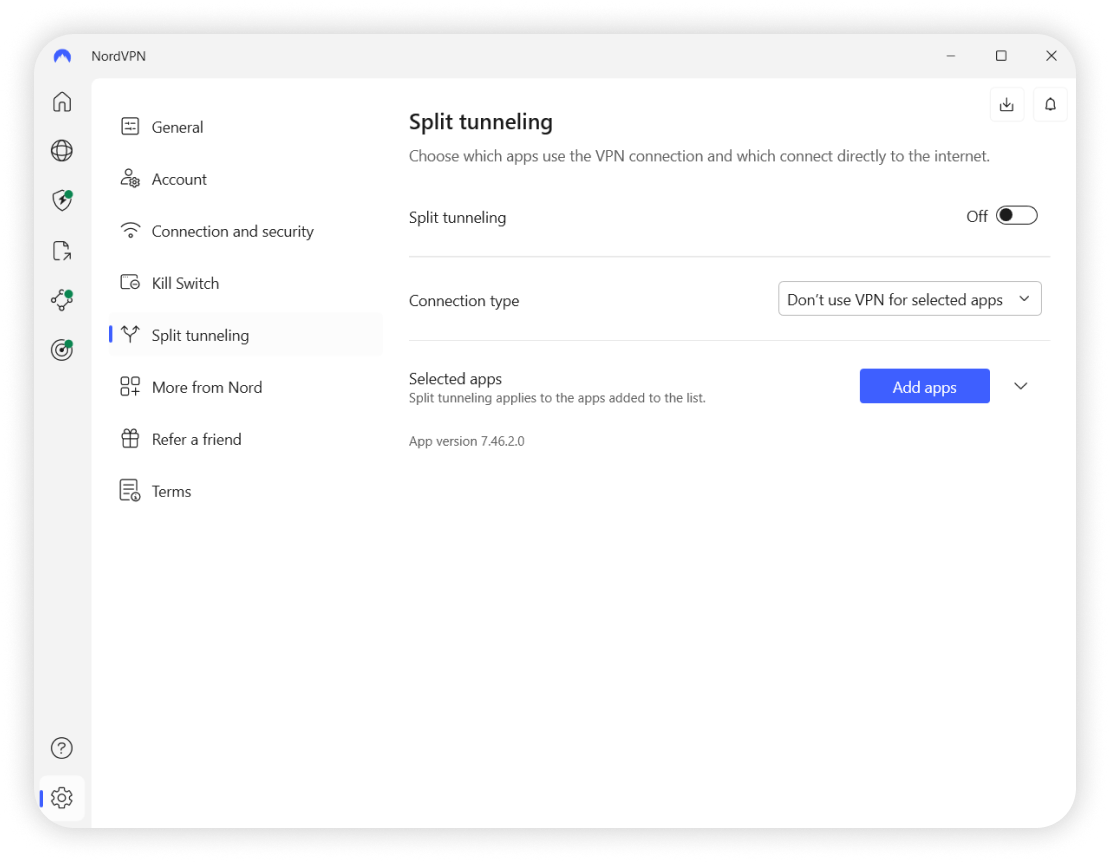Viewport: 1110px width, 862px height.
Task: Open the Help question mark icon
Action: tap(62, 748)
